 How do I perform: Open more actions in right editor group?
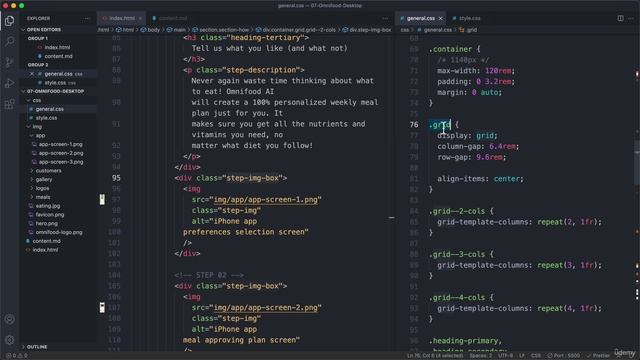(631, 18)
